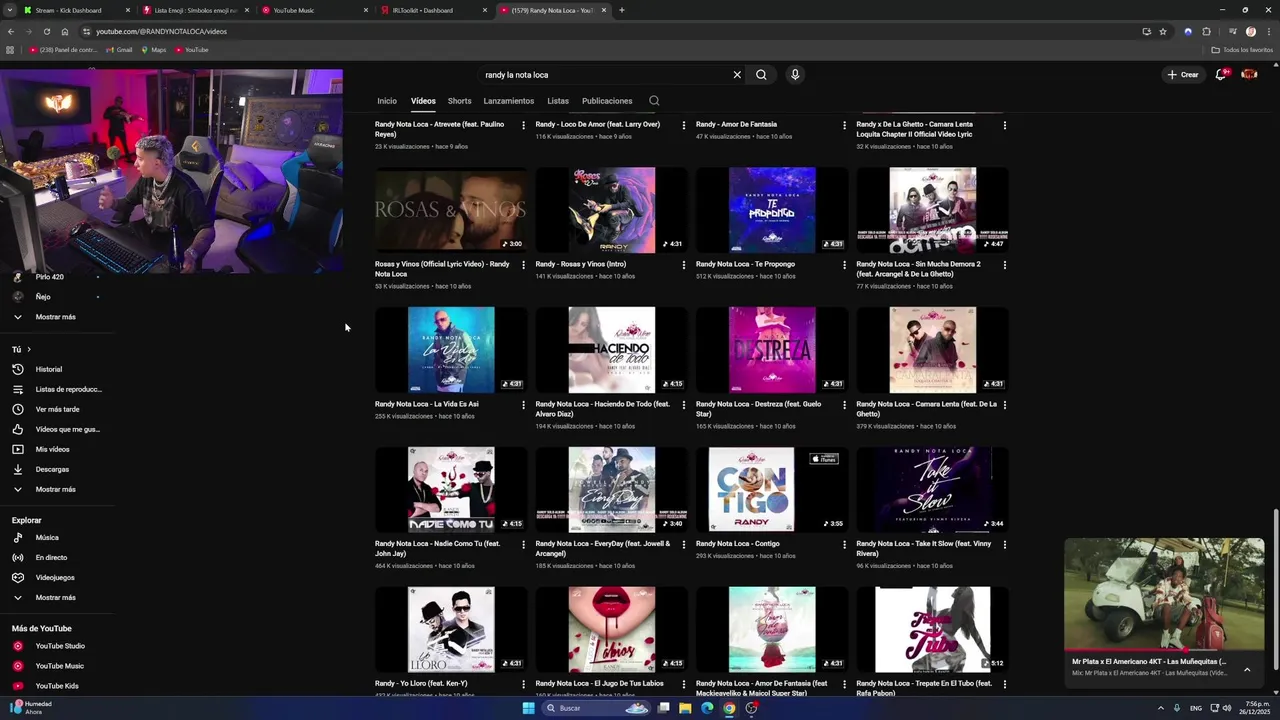This screenshot has height=720, width=1280.
Task: Open options menu for Contigo video
Action: click(x=844, y=545)
